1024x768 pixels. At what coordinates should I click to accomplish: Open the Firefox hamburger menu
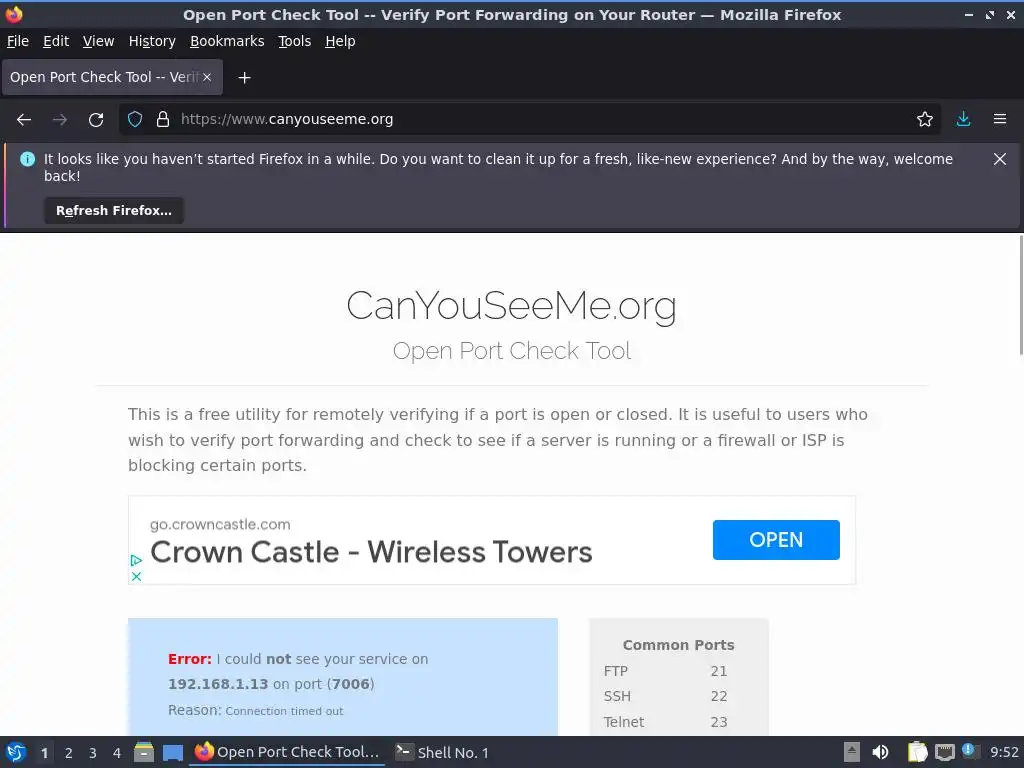[x=1000, y=120]
